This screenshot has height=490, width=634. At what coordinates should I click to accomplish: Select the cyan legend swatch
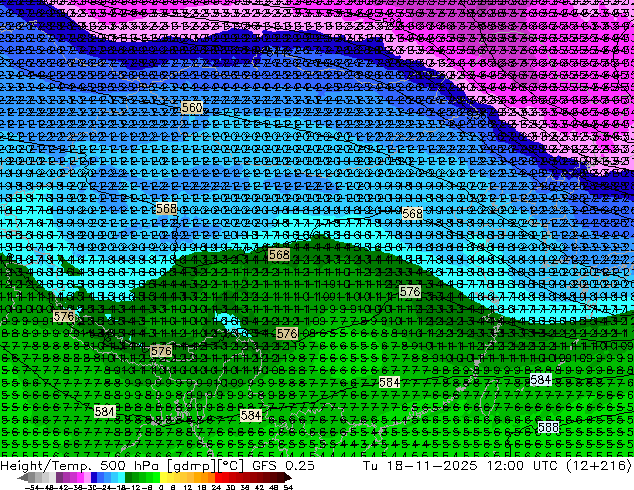coord(121,477)
